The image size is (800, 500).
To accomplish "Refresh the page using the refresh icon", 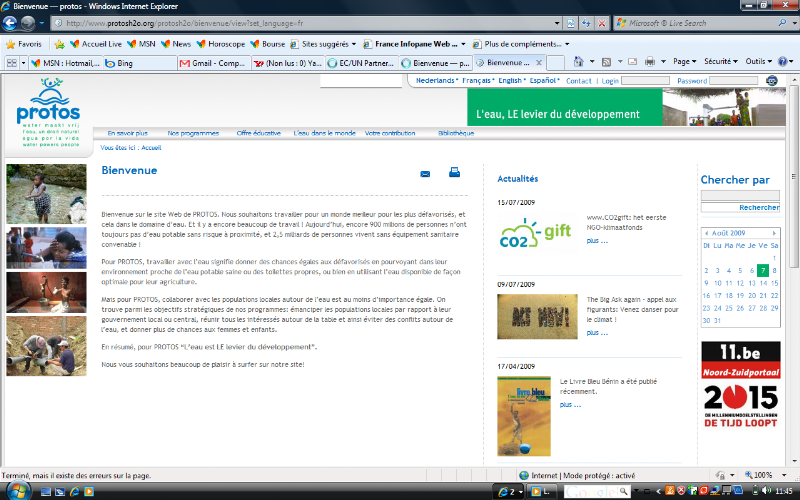I will [x=586, y=23].
